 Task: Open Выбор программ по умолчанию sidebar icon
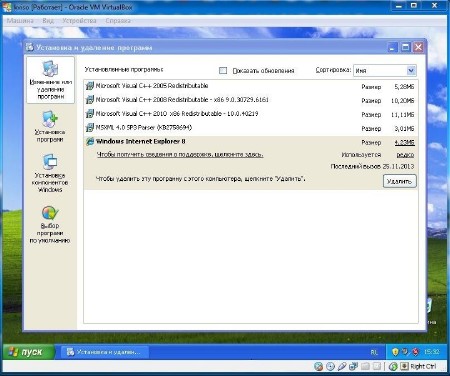pyautogui.click(x=50, y=213)
